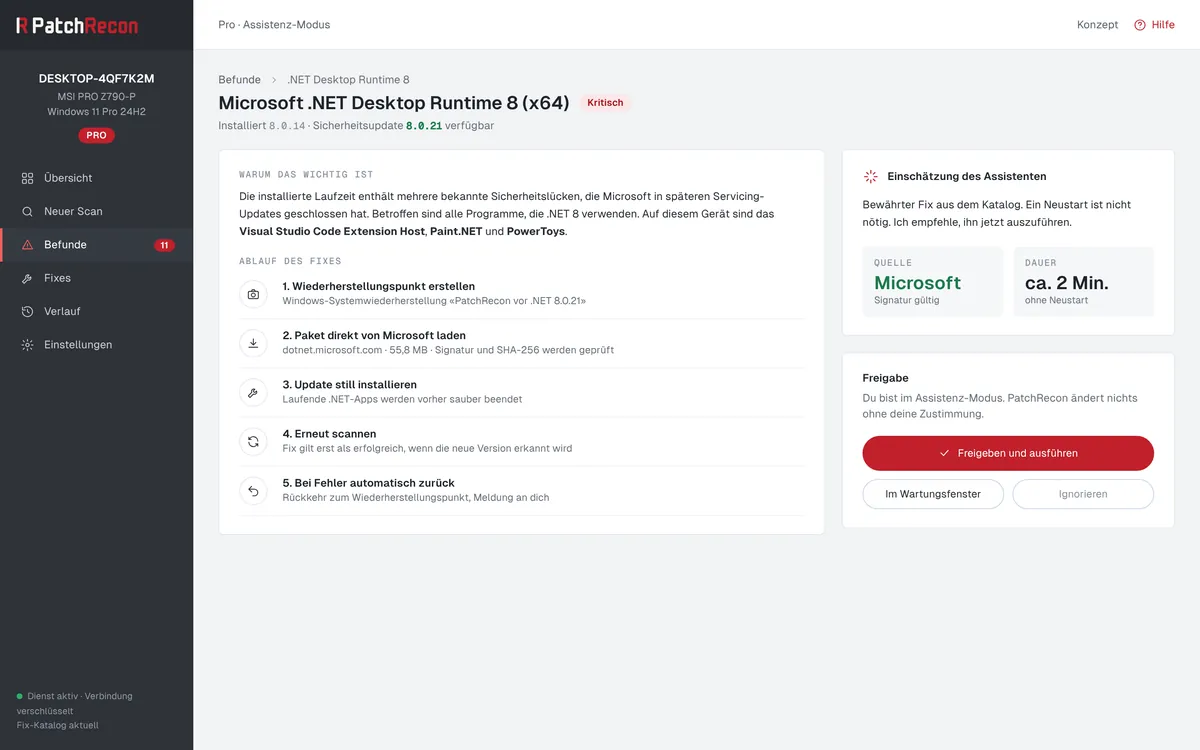Image resolution: width=1200 pixels, height=750 pixels.
Task: Click the PatchRecon logo icon
Action: click(22, 25)
